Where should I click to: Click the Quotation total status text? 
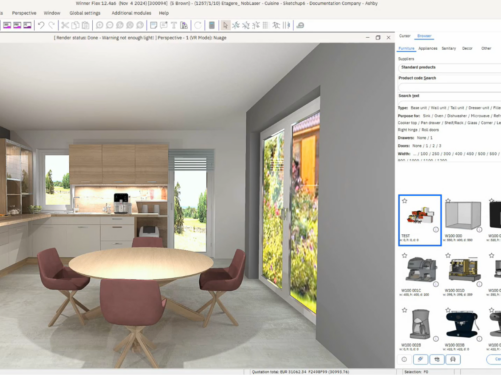(300, 372)
